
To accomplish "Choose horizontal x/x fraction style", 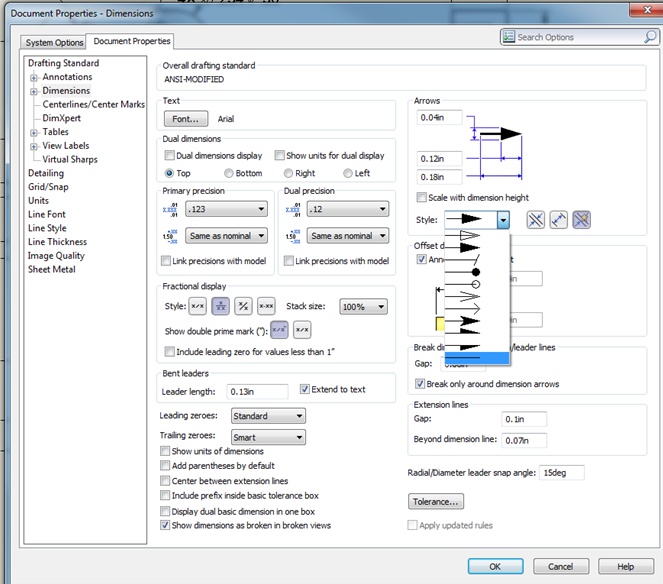I will [197, 306].
